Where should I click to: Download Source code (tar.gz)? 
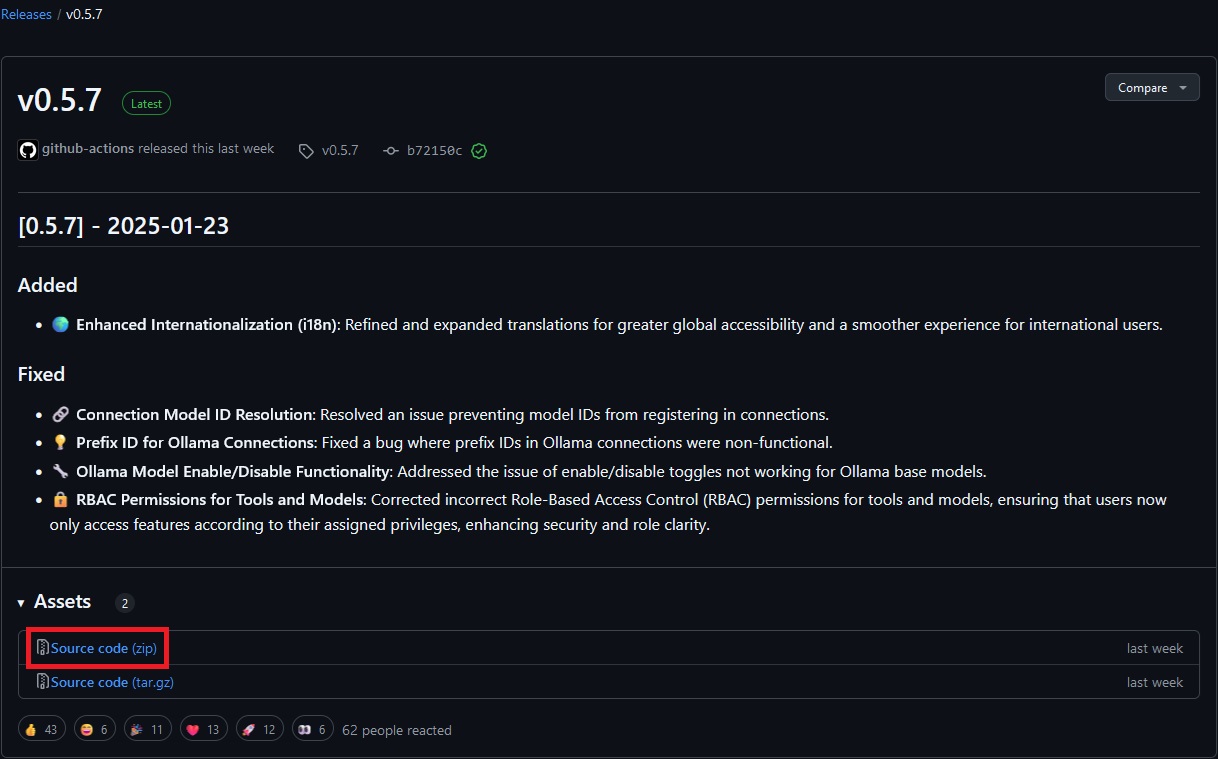click(x=113, y=682)
